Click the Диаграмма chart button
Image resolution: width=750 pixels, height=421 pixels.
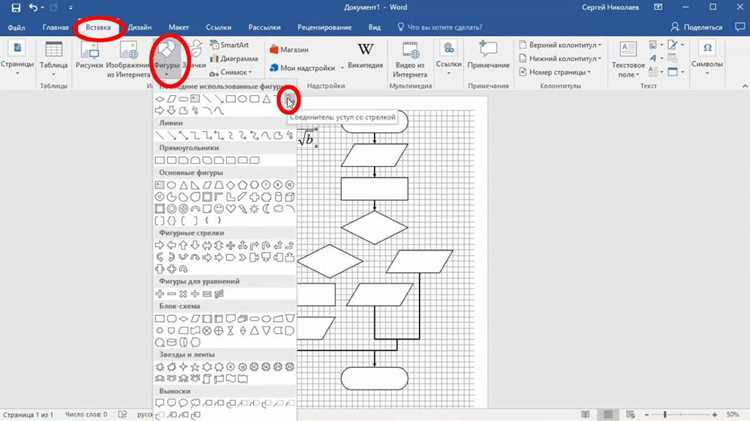click(x=234, y=58)
